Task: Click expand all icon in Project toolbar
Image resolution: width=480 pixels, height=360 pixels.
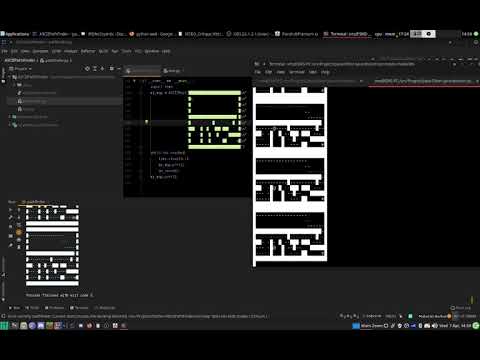Action: point(95,69)
